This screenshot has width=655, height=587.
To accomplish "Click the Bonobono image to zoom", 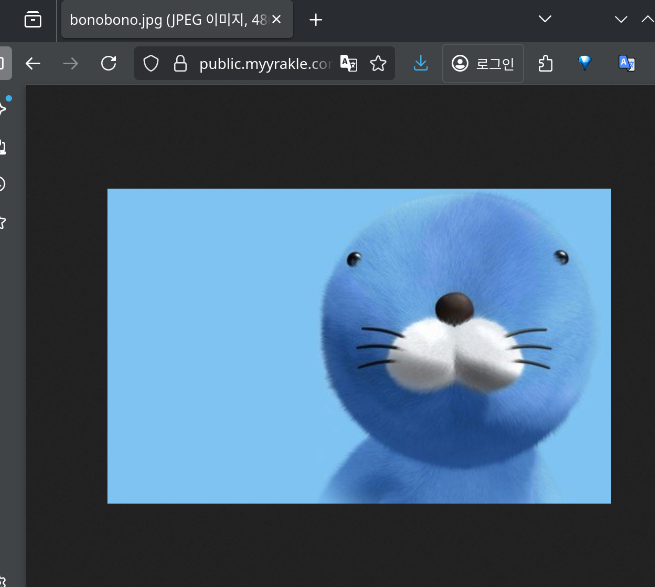I will (x=358, y=346).
